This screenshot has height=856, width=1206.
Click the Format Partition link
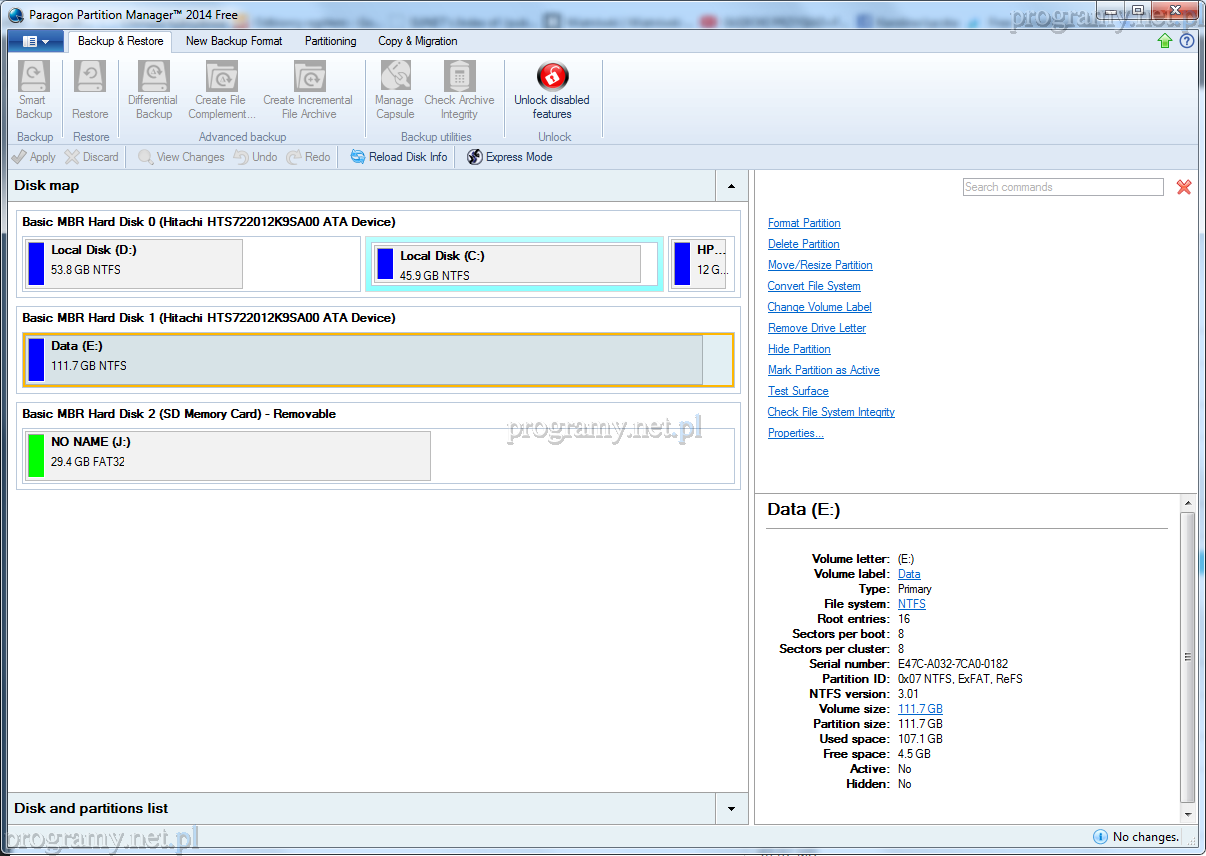pyautogui.click(x=804, y=223)
